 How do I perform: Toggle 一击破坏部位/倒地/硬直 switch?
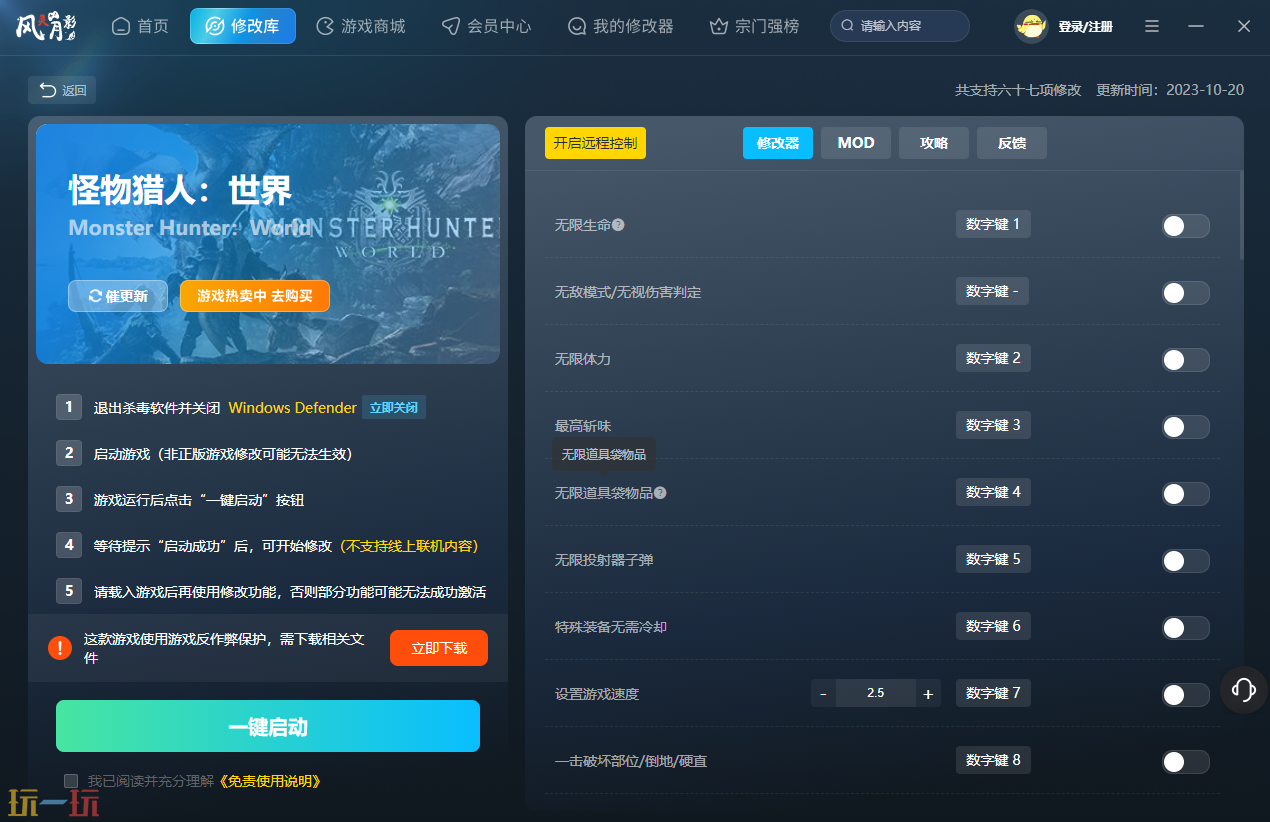point(1185,762)
